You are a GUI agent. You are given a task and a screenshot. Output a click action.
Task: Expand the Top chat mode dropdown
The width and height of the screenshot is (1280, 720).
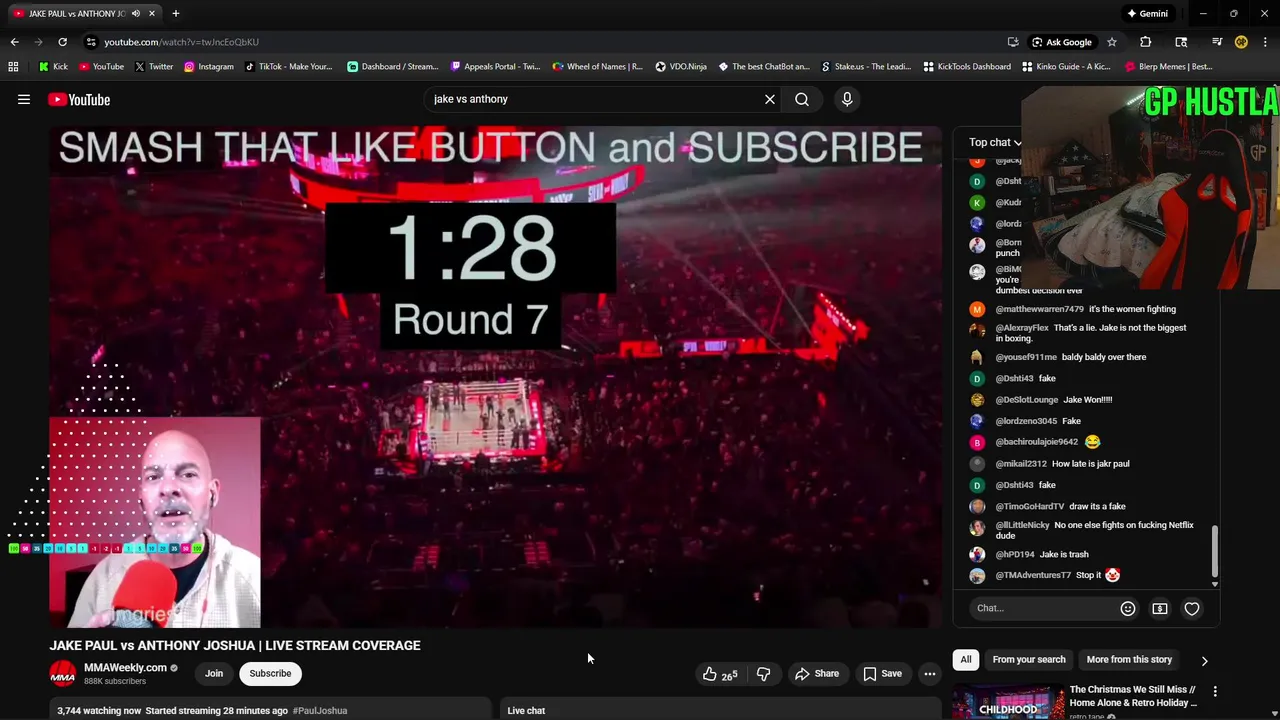996,142
